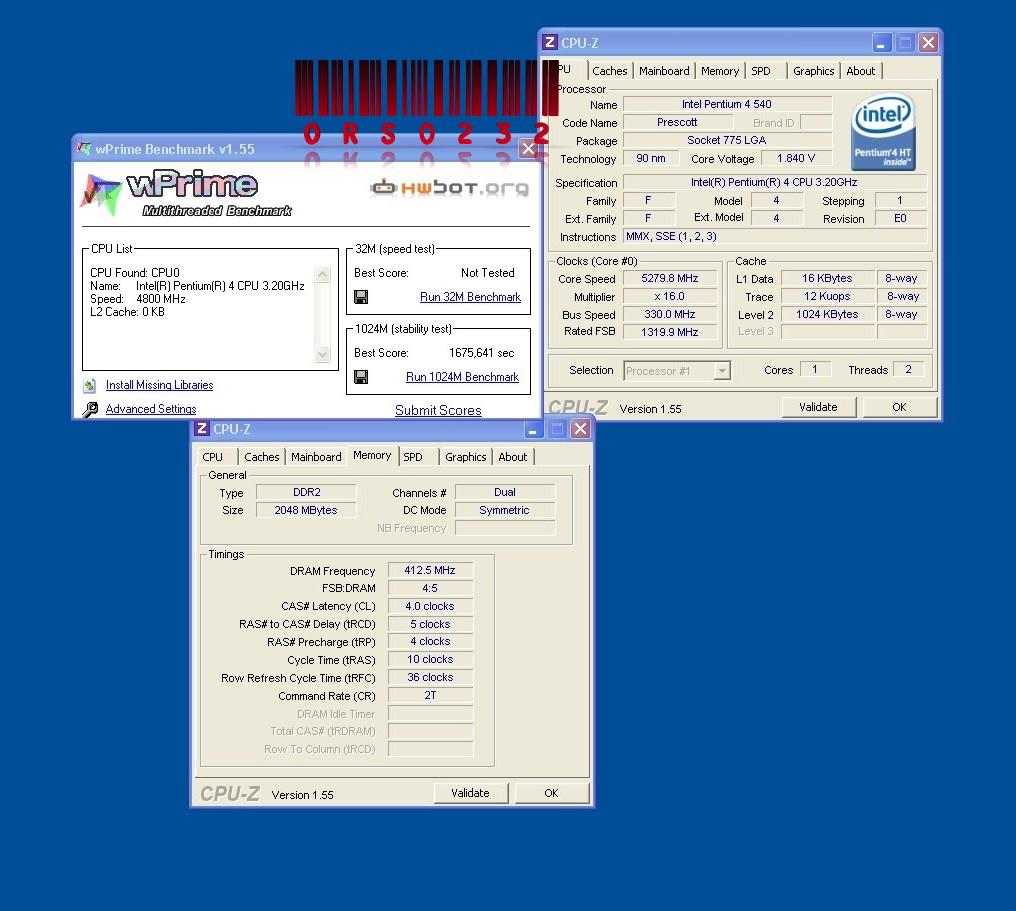The width and height of the screenshot is (1016, 911).
Task: Click the wPrime logo graphic
Action: pos(185,192)
